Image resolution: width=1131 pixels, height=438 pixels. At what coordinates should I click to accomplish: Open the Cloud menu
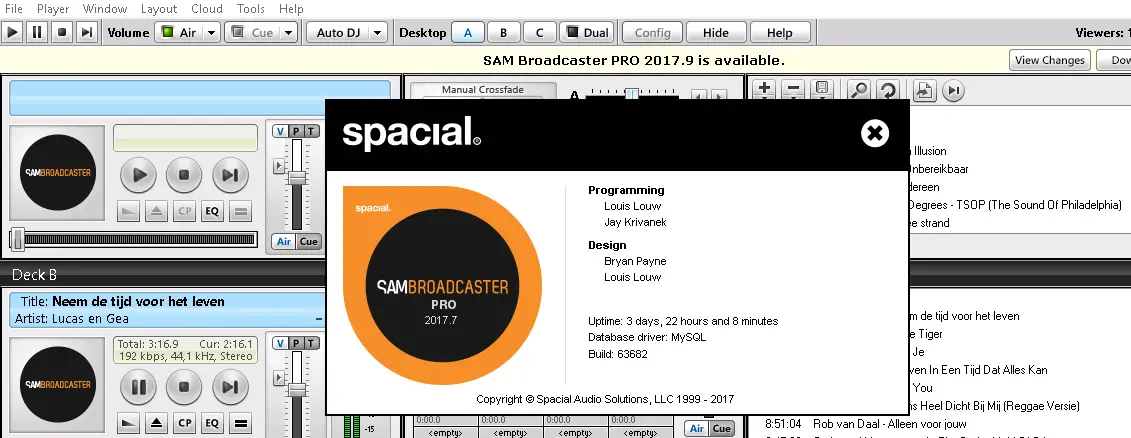click(x=207, y=9)
